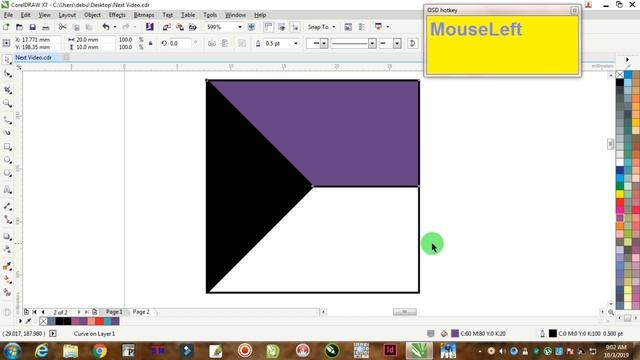
Task: Select the Drop Shadow tool
Action: tap(7, 236)
